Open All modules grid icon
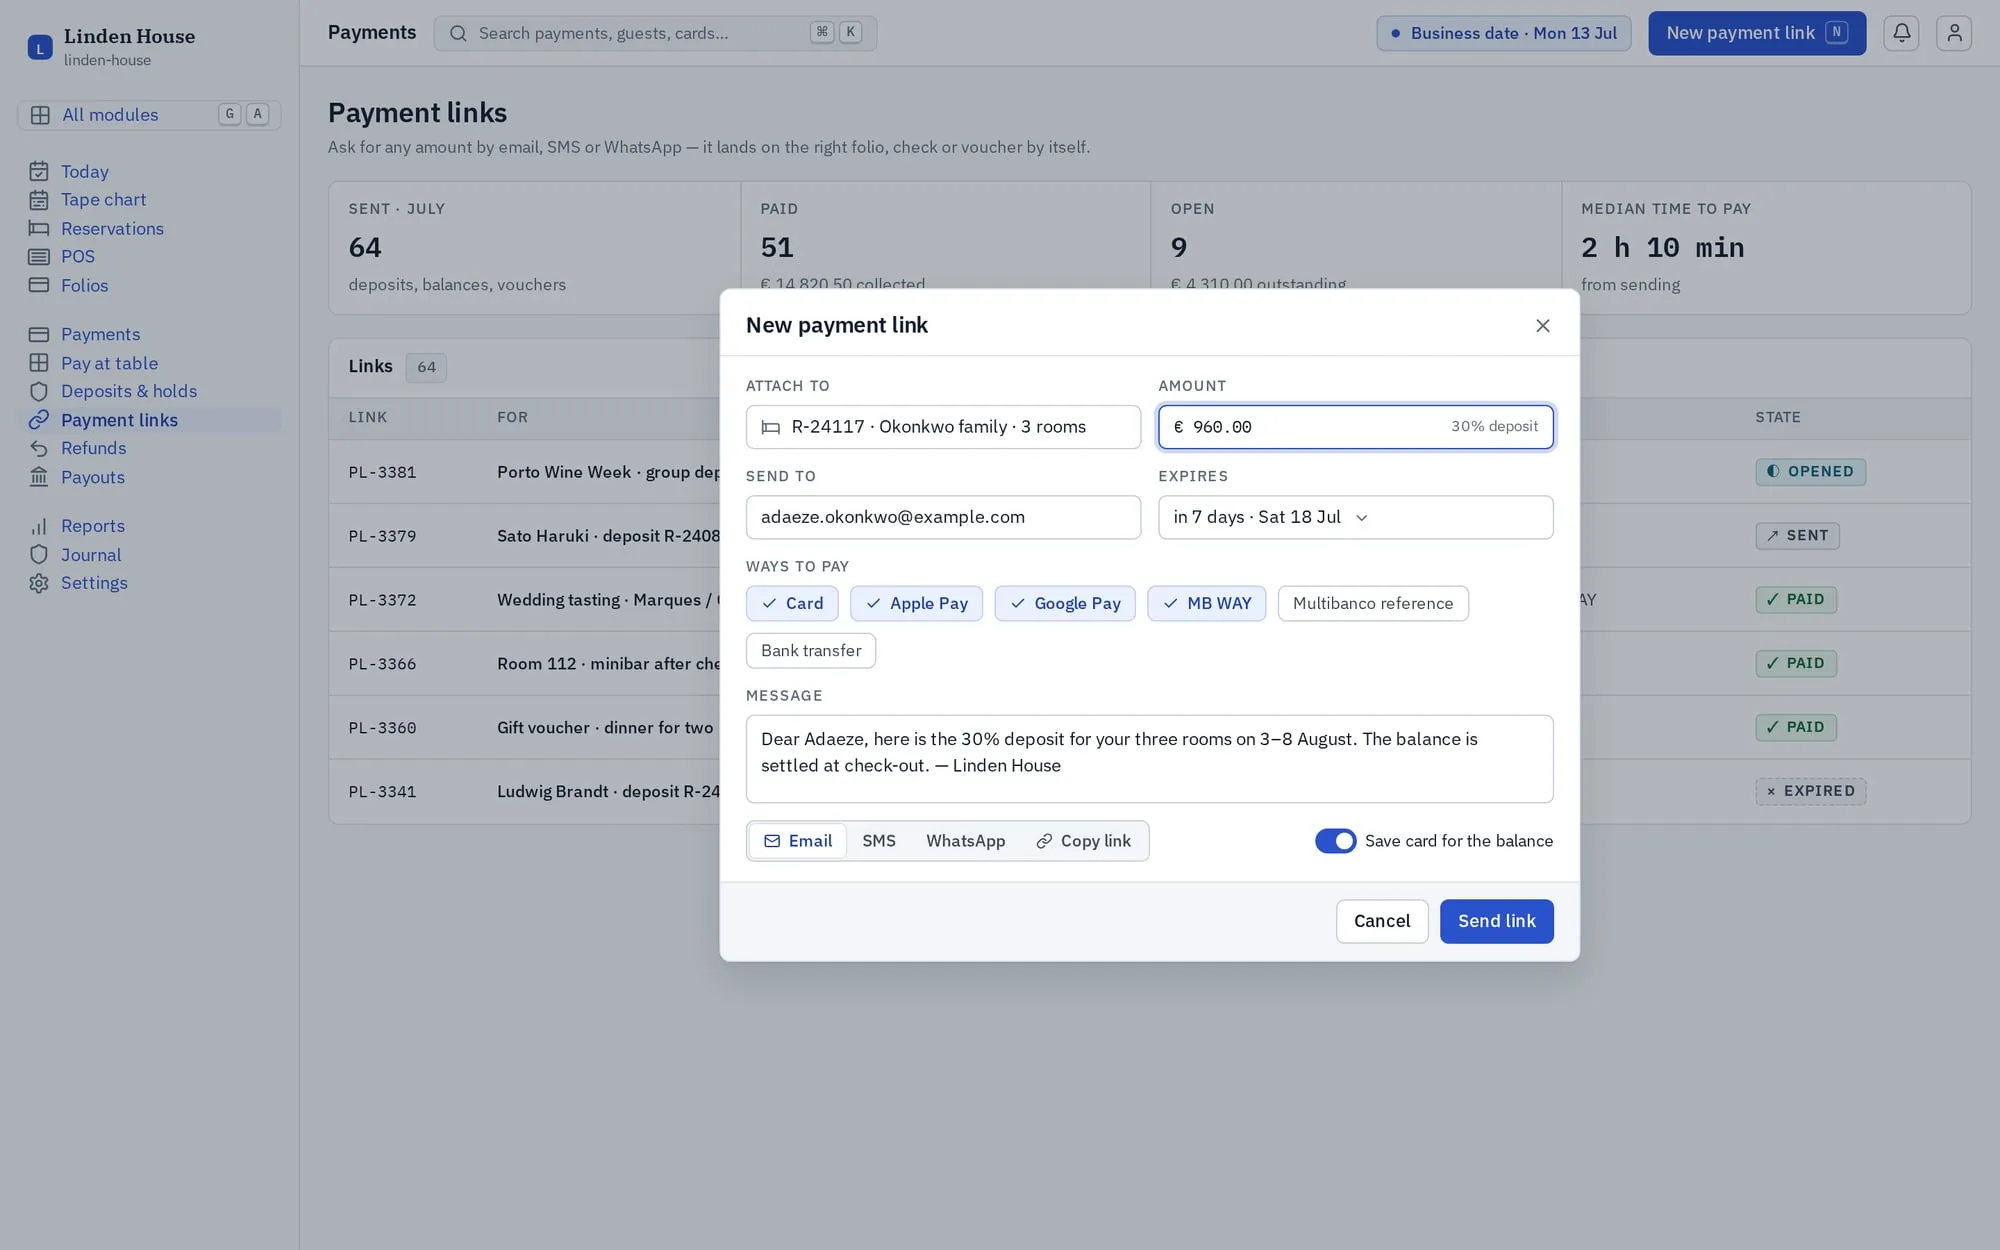Image resolution: width=2000 pixels, height=1250 pixels. 40,115
